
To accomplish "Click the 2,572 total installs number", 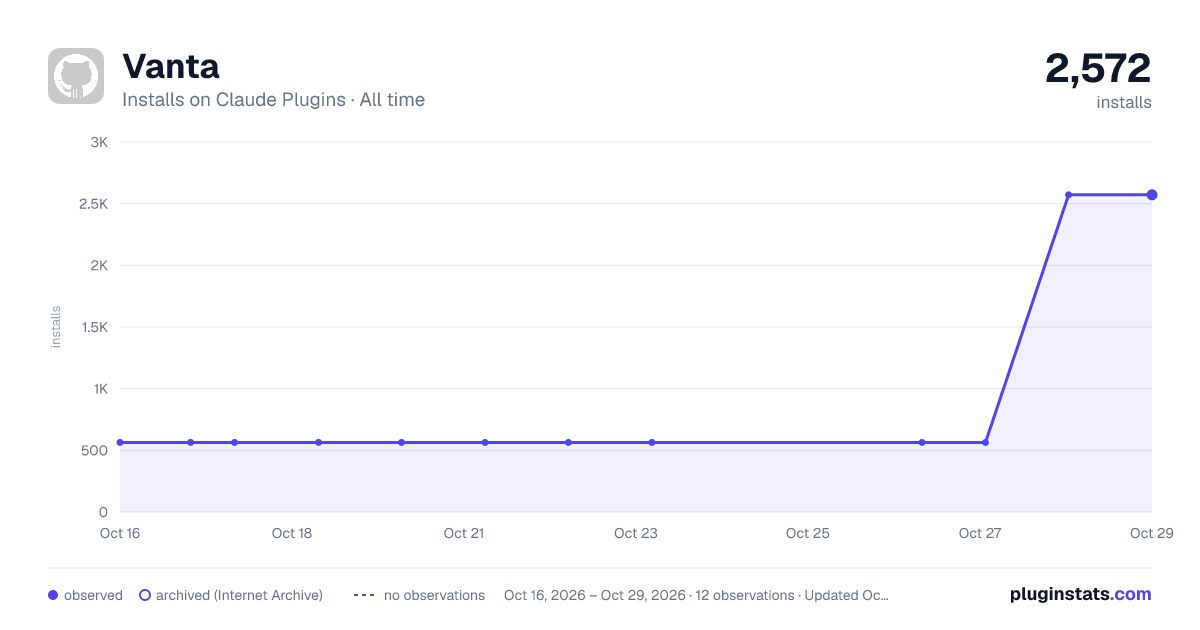I will coord(1098,68).
